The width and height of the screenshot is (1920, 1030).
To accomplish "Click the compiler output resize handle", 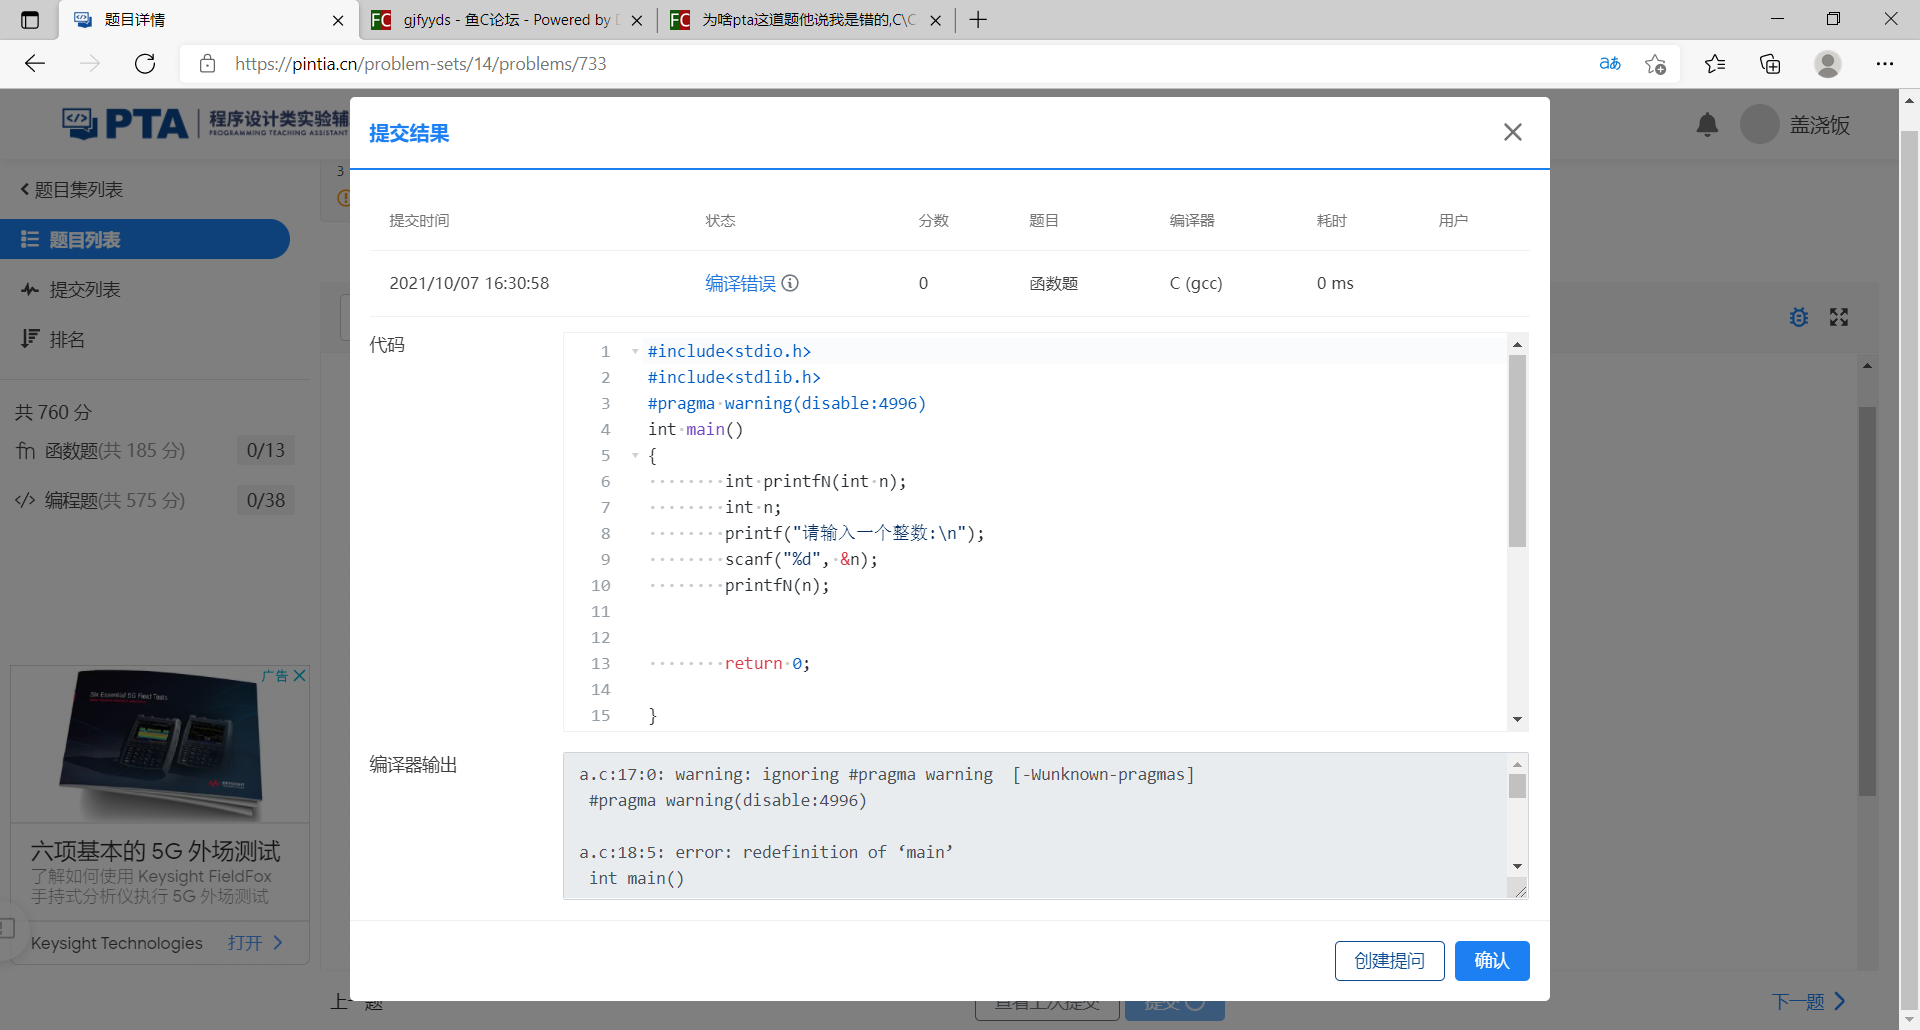I will [x=1520, y=890].
